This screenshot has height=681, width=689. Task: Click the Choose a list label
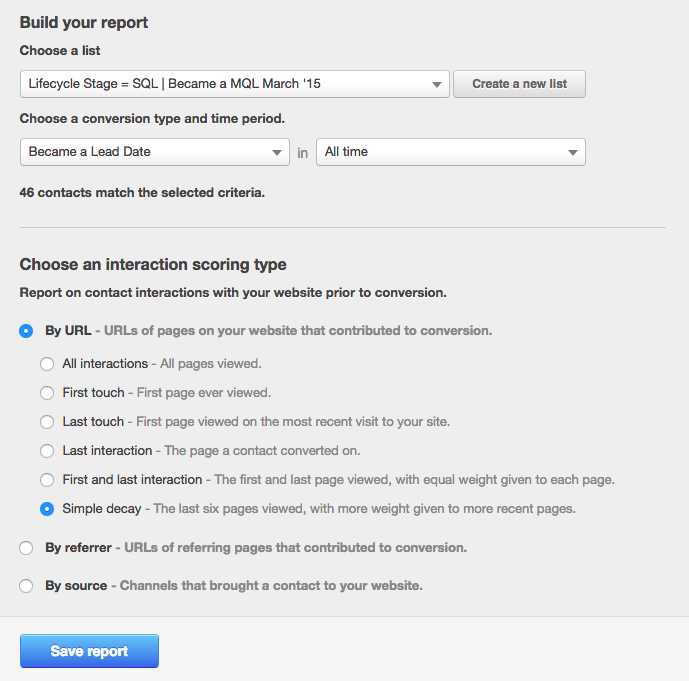(60, 51)
